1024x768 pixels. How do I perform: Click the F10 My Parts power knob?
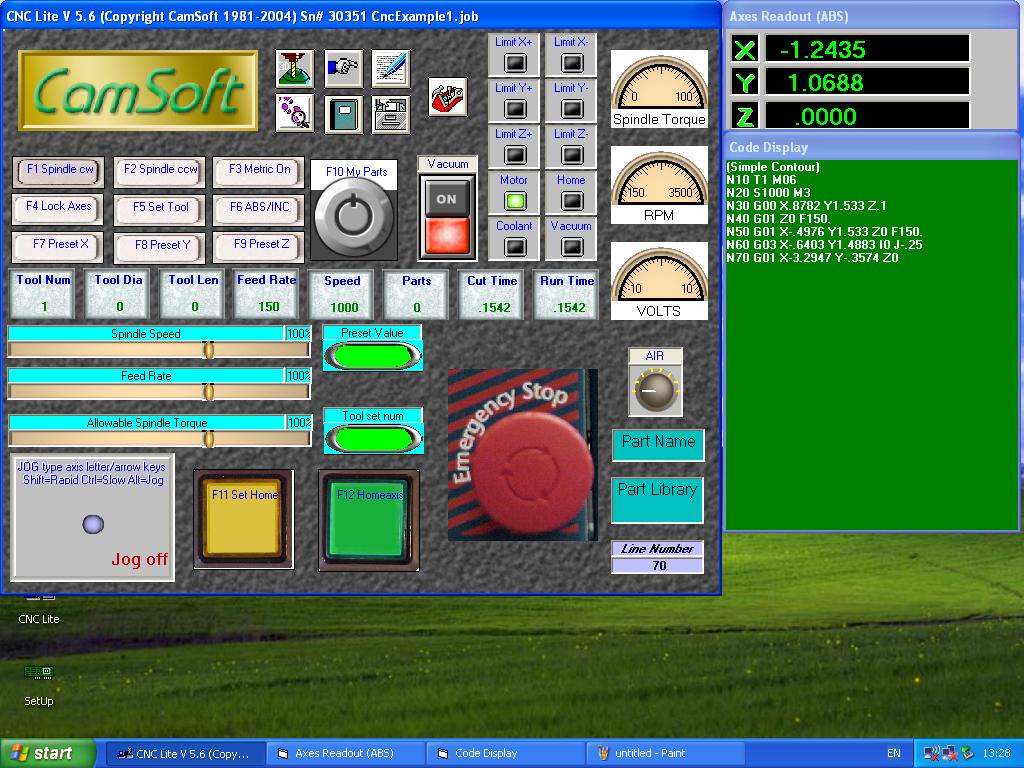coord(354,216)
